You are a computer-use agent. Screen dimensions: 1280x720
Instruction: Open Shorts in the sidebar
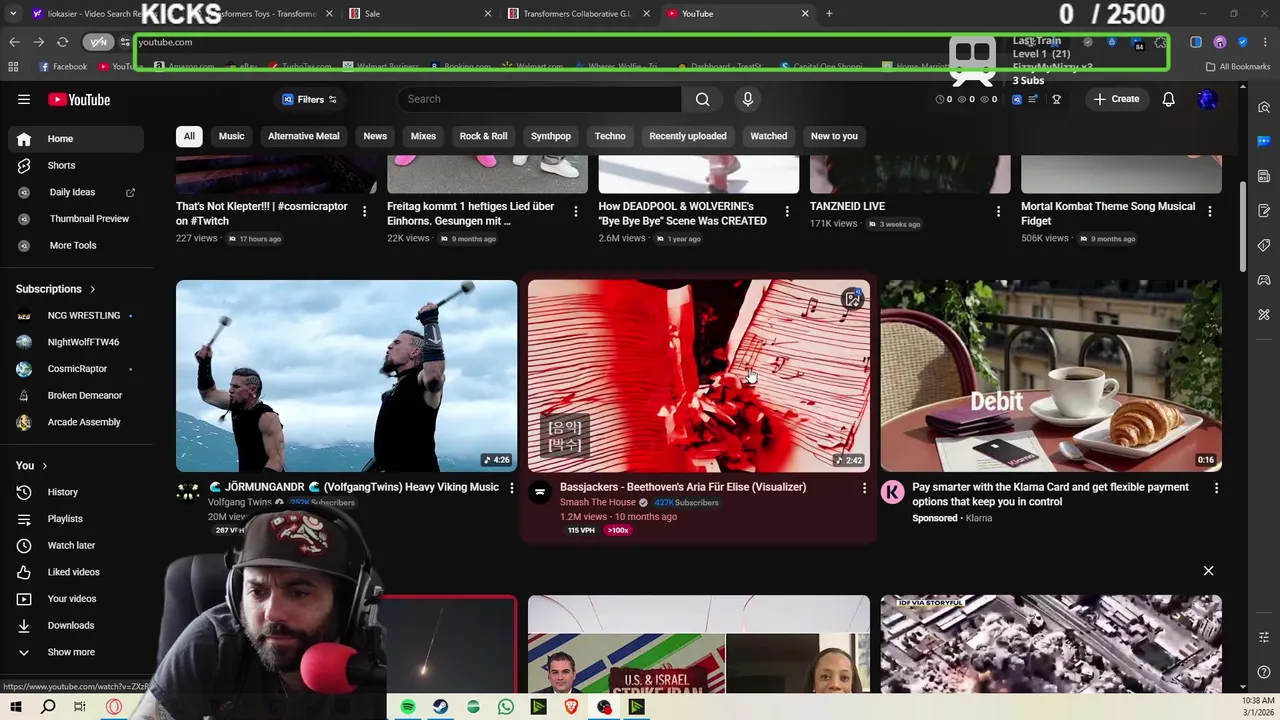coord(76,165)
